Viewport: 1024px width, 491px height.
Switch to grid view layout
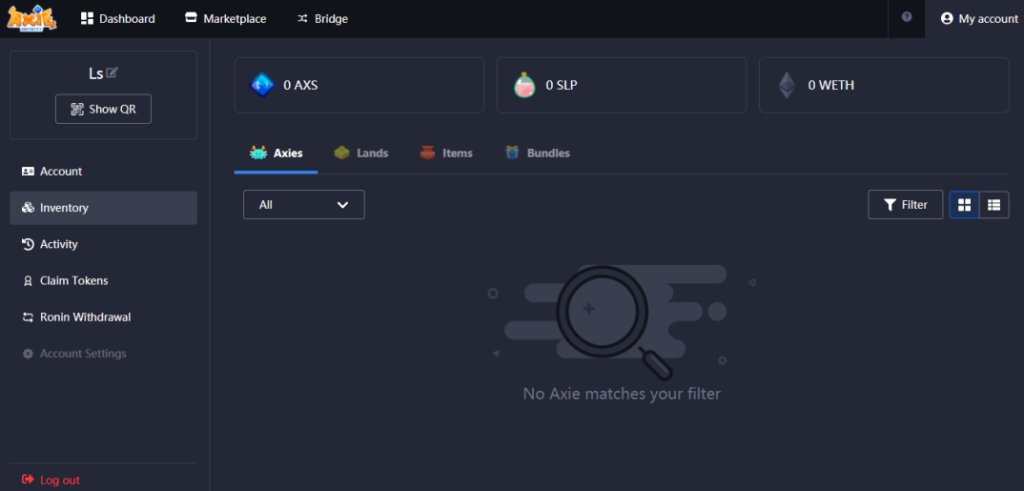pyautogui.click(x=964, y=205)
